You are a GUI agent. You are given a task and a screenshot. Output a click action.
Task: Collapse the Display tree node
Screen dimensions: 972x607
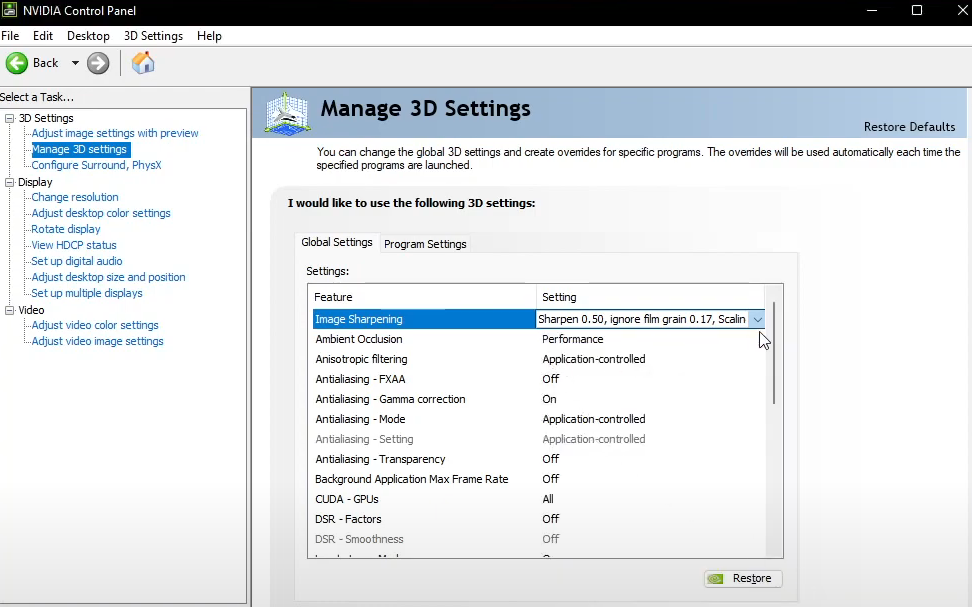[x=9, y=182]
